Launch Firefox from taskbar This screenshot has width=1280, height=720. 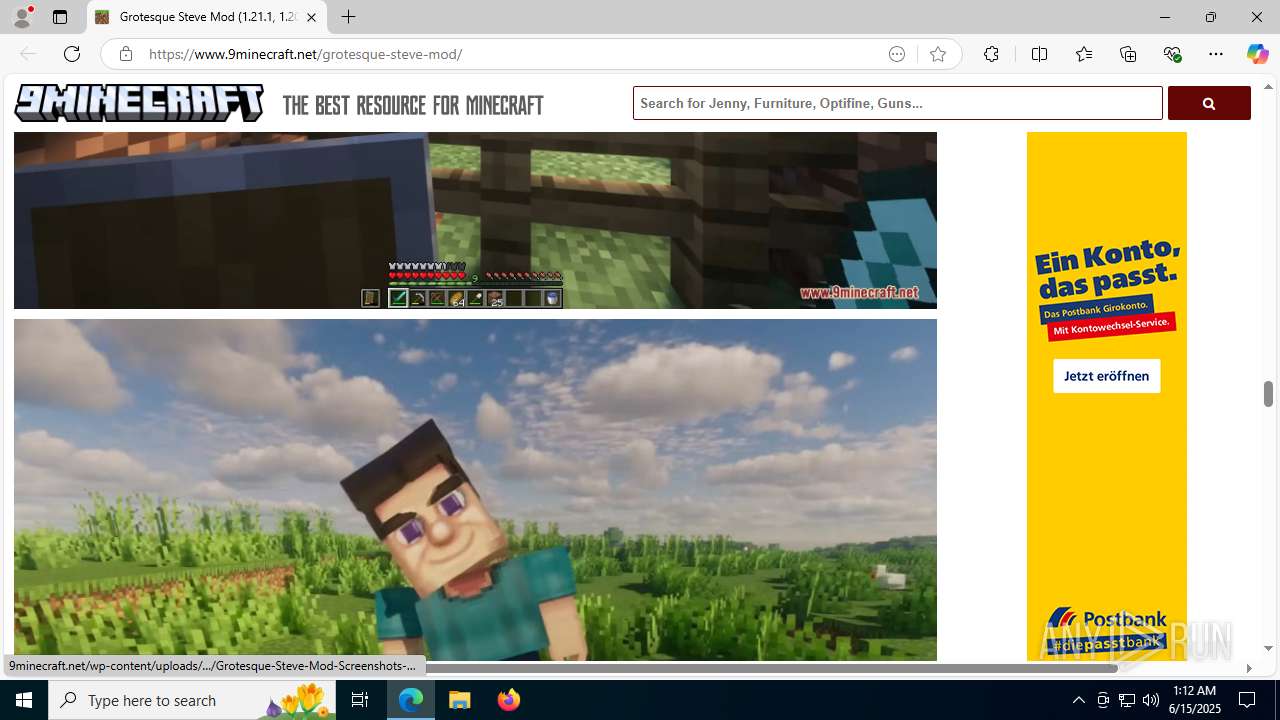[508, 700]
